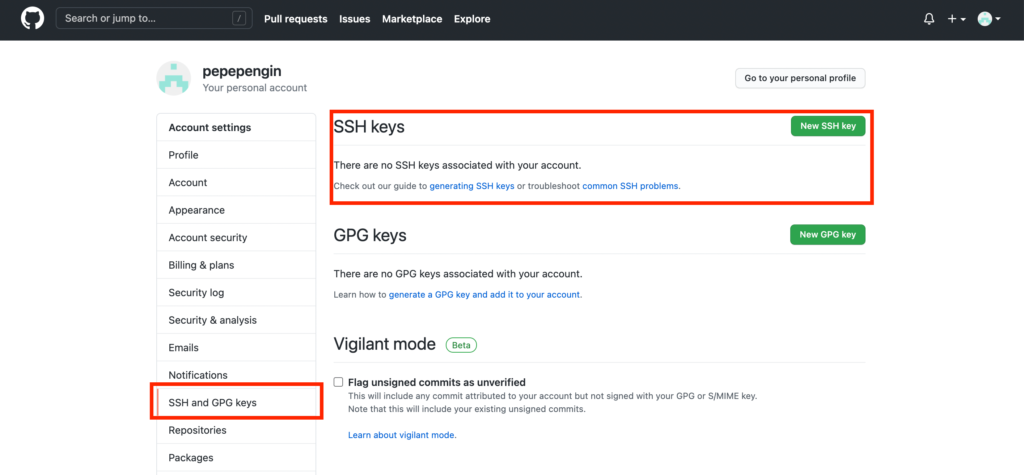Select Account in settings sidebar
The width and height of the screenshot is (1024, 475).
click(x=236, y=182)
